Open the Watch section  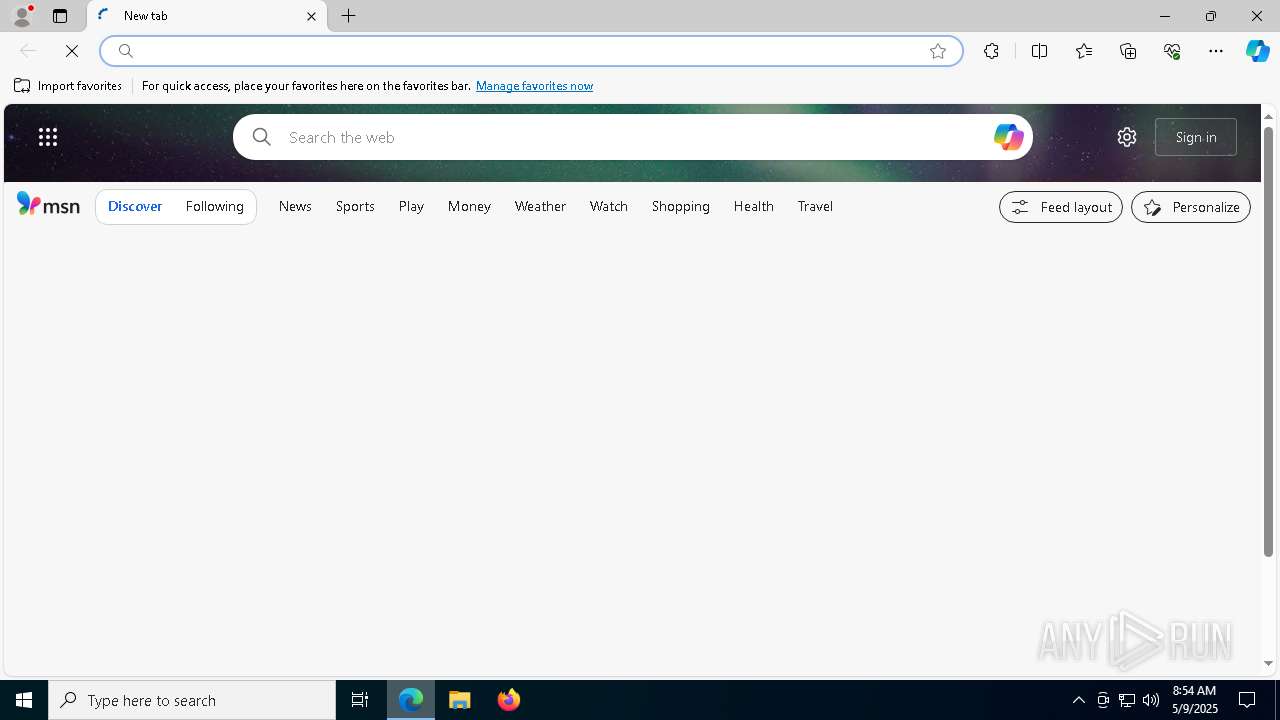pyautogui.click(x=609, y=206)
